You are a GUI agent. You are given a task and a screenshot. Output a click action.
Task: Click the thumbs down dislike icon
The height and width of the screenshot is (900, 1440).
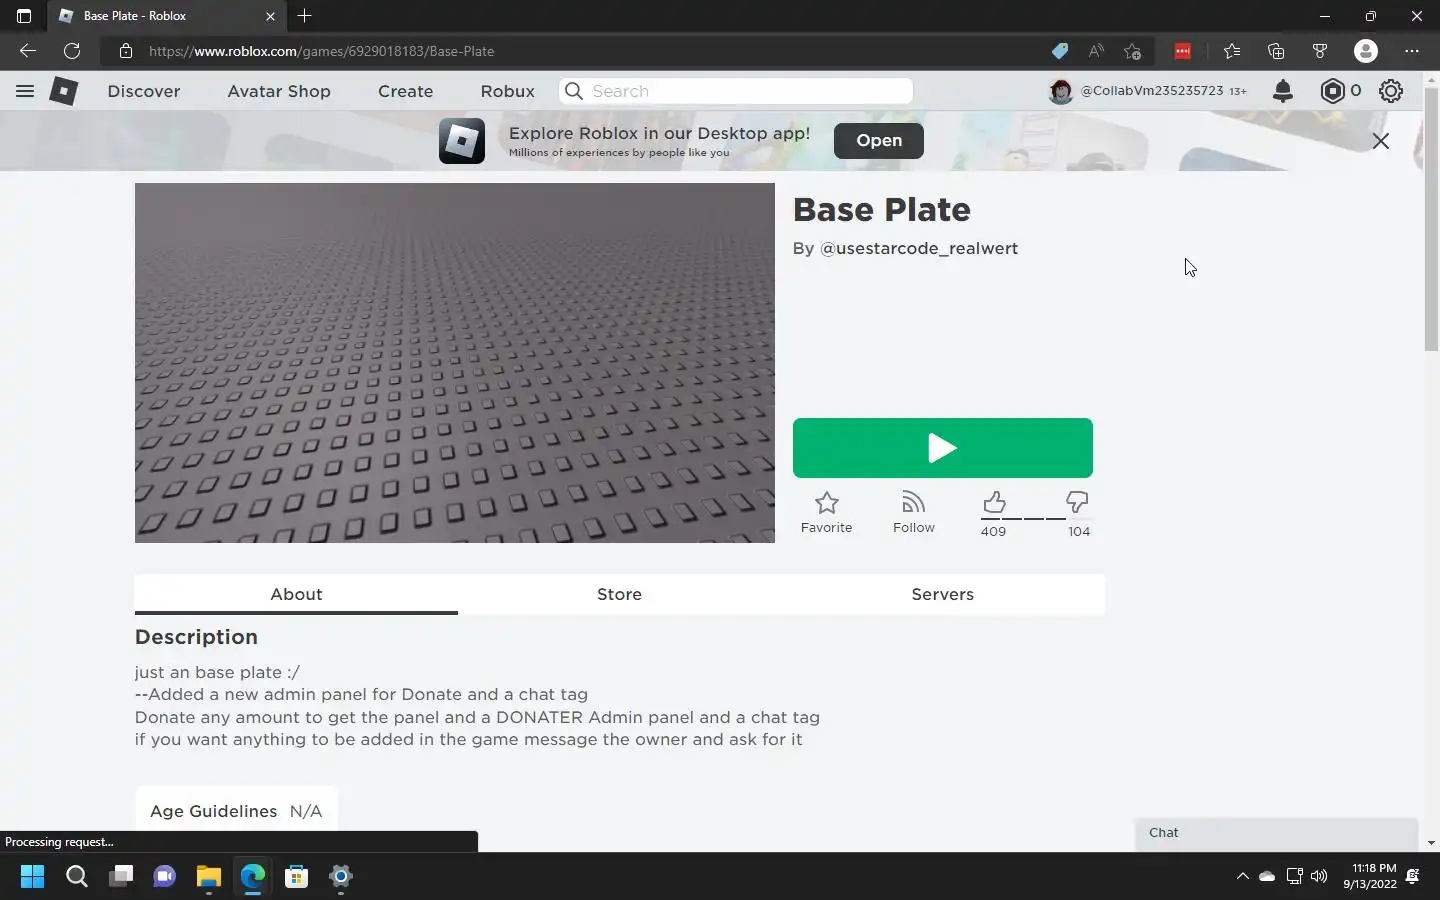[x=1077, y=502]
